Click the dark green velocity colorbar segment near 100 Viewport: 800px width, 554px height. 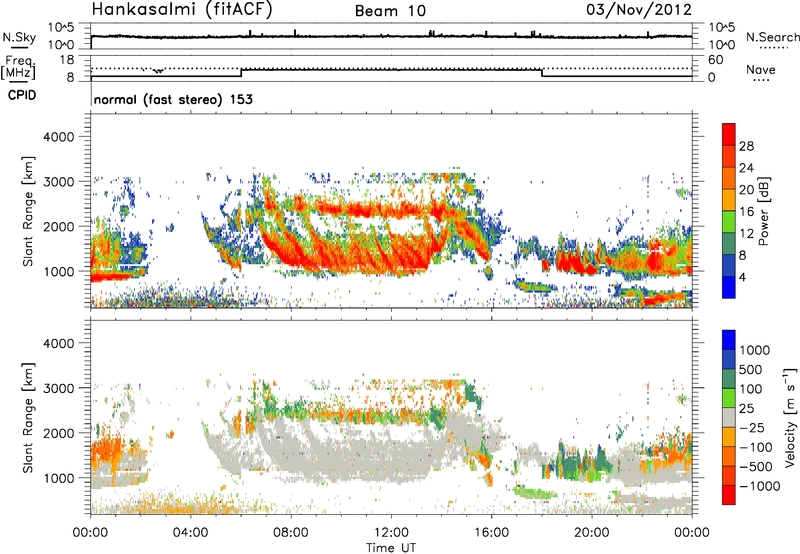tap(729, 379)
